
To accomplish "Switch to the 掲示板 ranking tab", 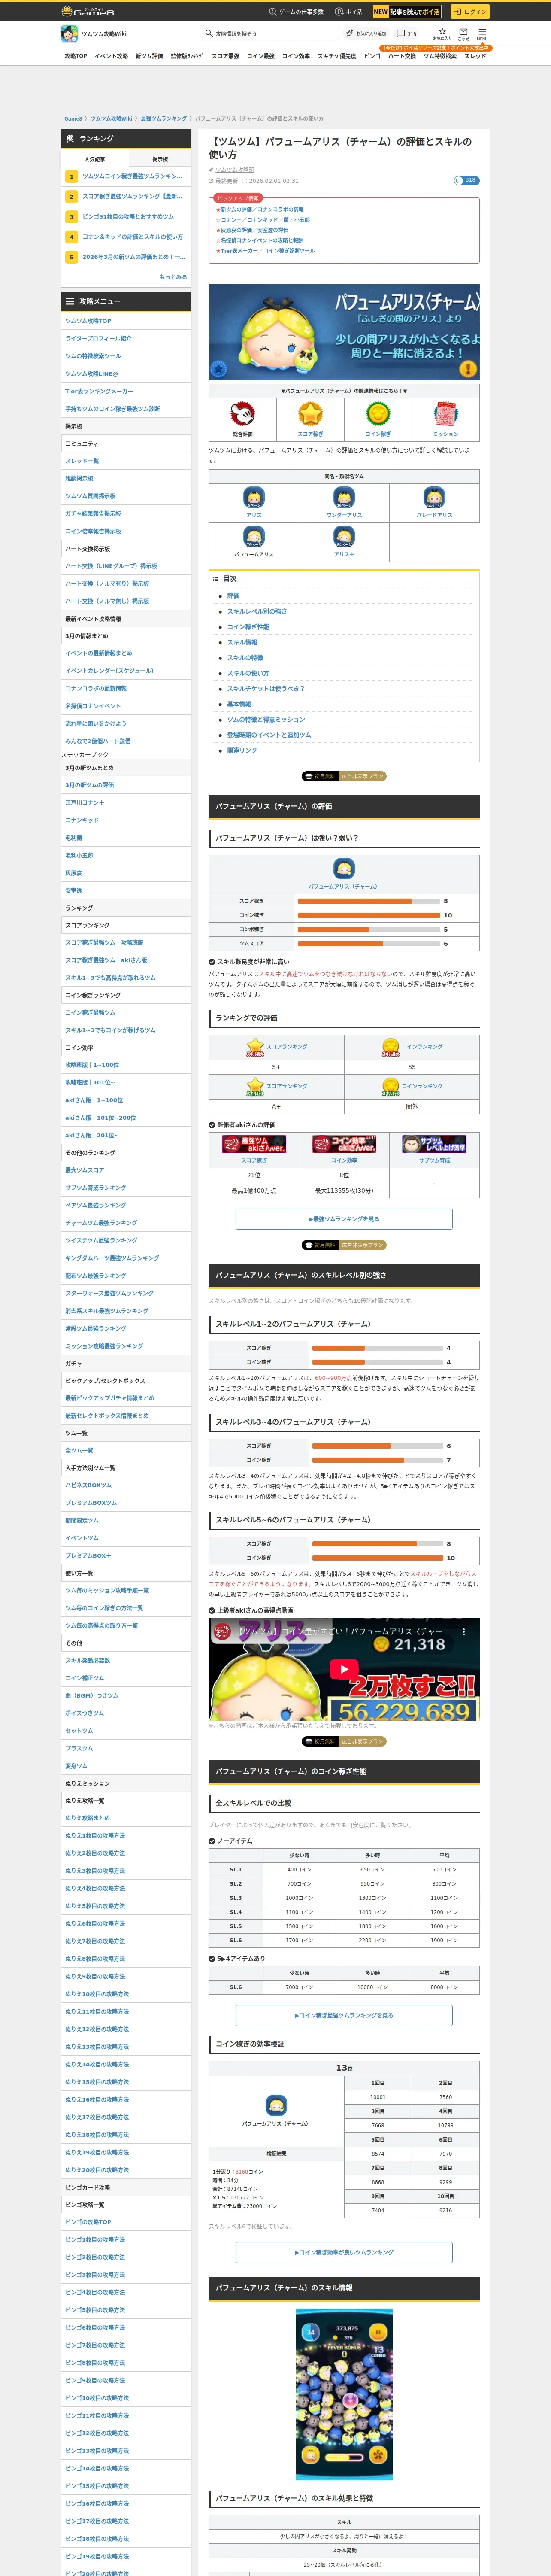I will [x=159, y=159].
